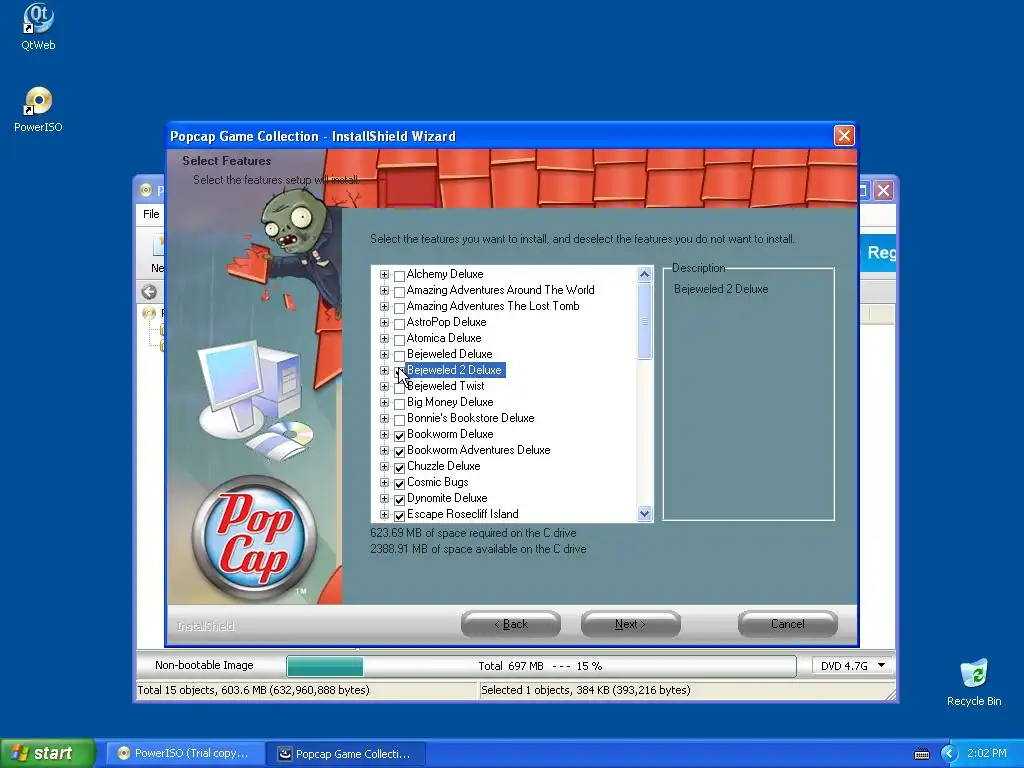Viewport: 1024px width, 768px height.
Task: Expand the Bejeweled Deluxe tree node
Action: click(x=384, y=355)
